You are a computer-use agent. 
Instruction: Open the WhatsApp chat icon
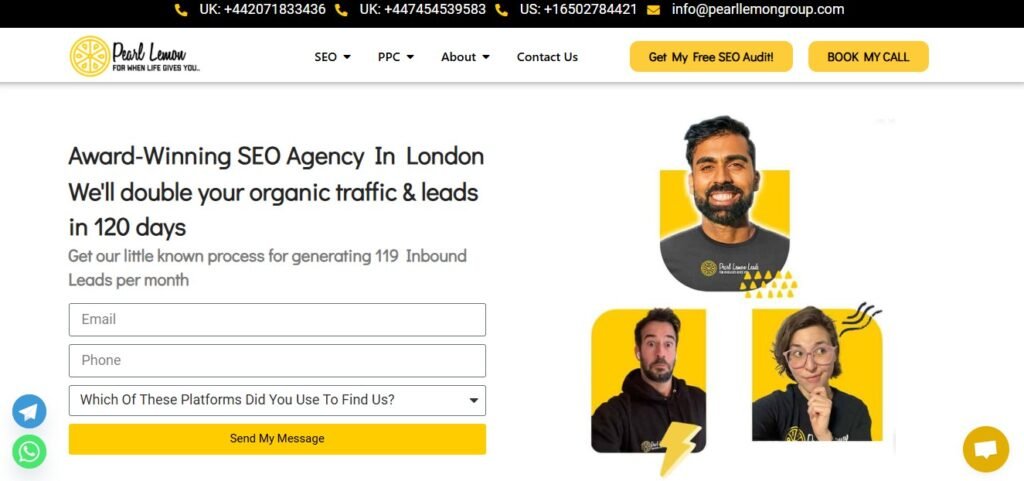pos(29,452)
